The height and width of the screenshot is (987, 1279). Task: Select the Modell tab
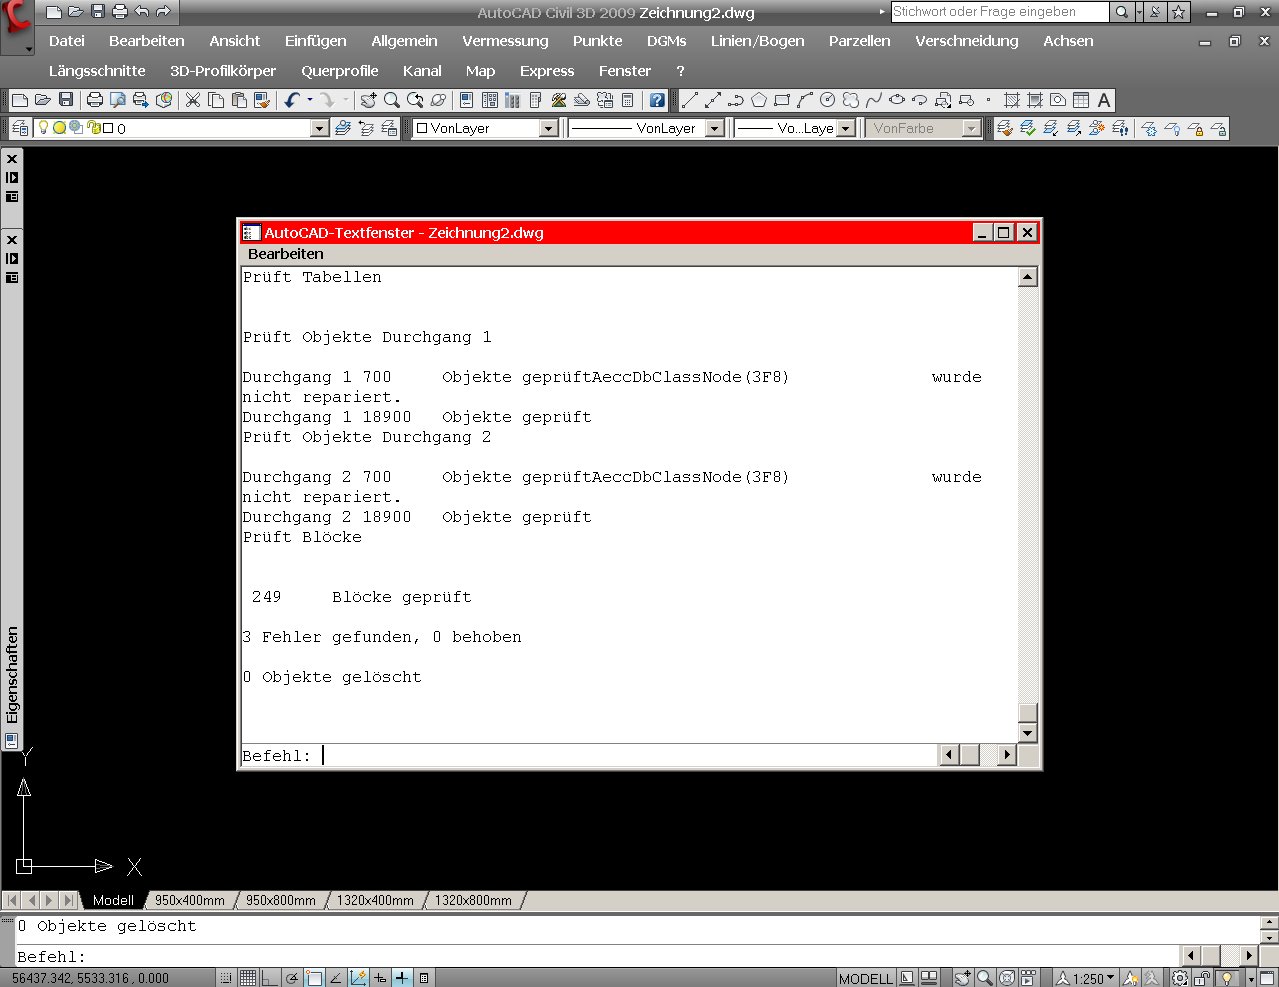[113, 900]
